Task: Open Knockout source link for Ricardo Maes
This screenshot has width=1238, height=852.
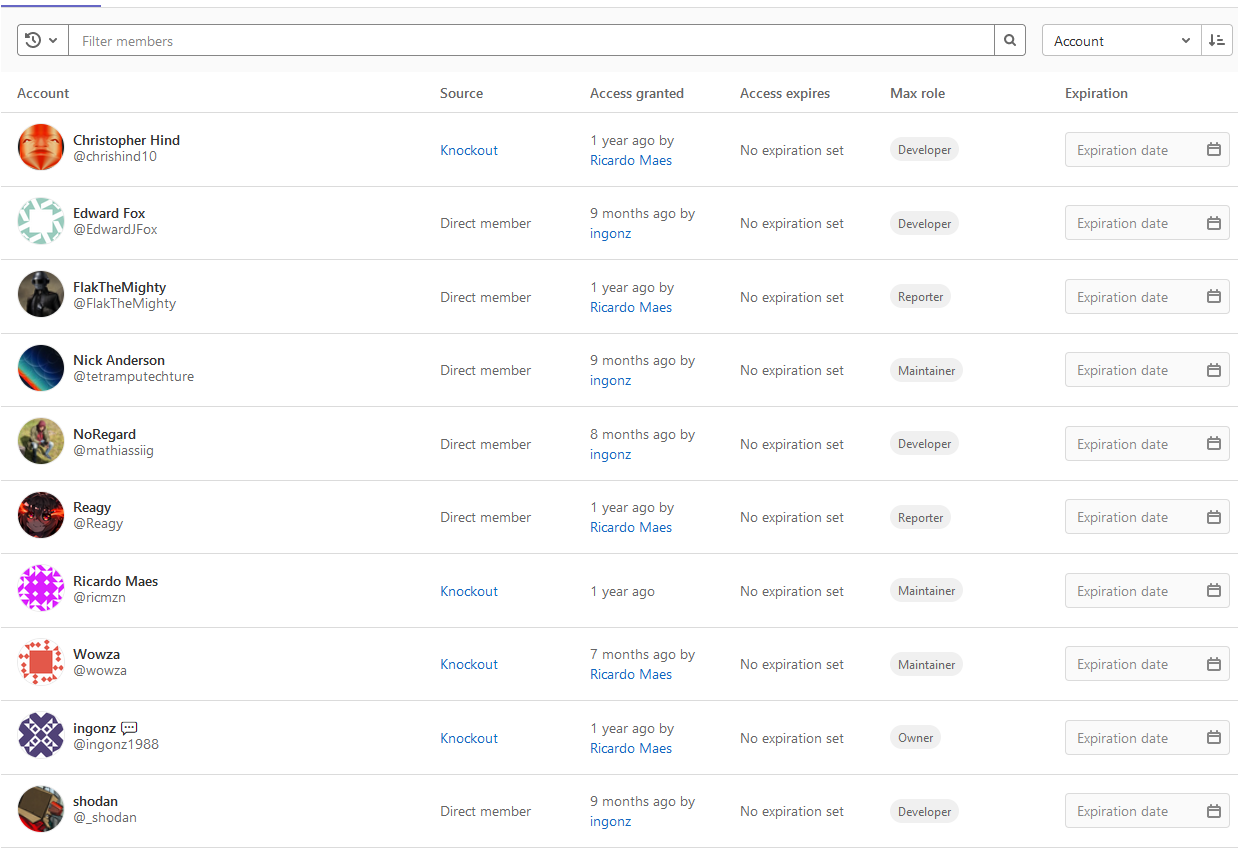Action: (469, 591)
